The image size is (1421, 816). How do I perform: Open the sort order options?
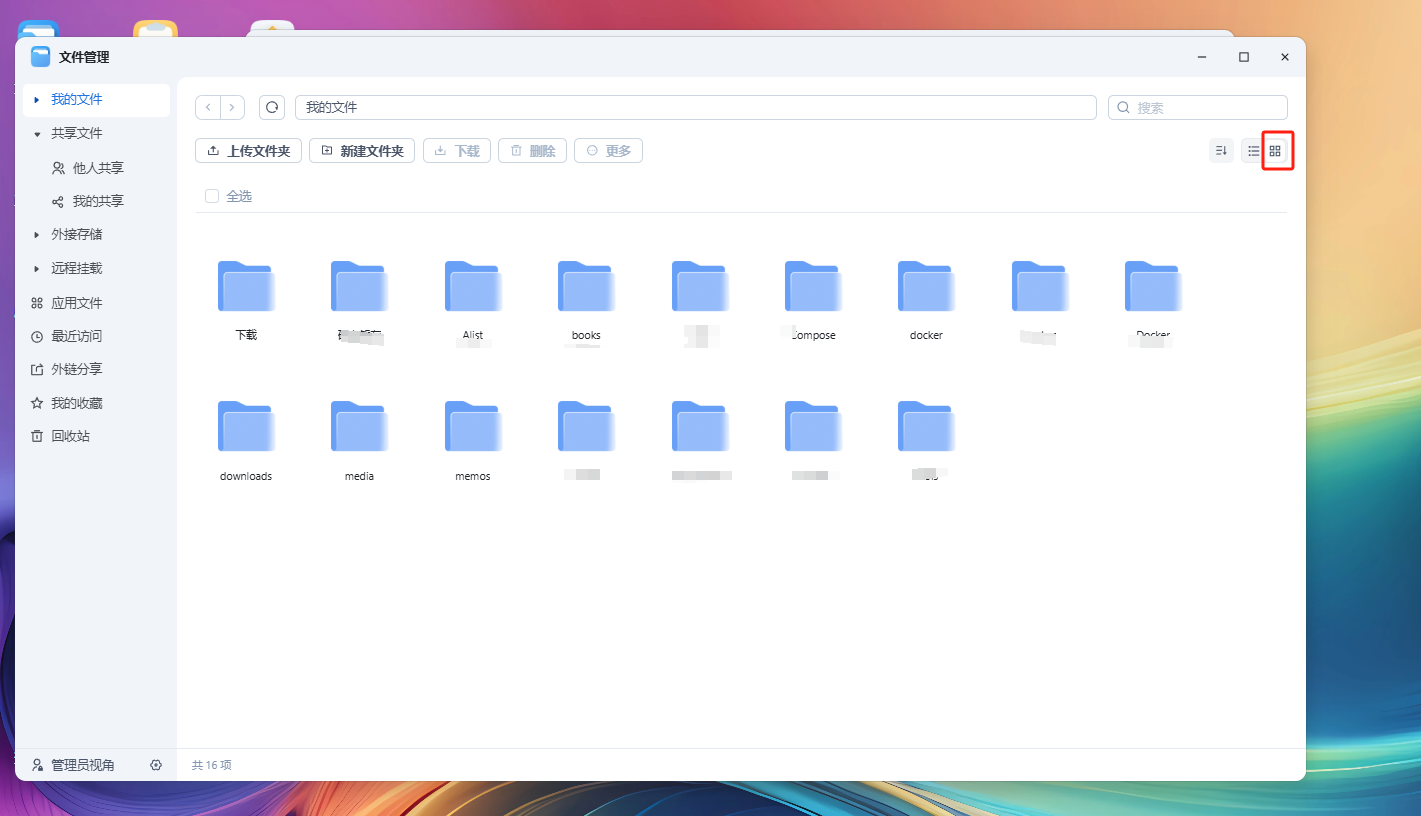click(x=1221, y=151)
